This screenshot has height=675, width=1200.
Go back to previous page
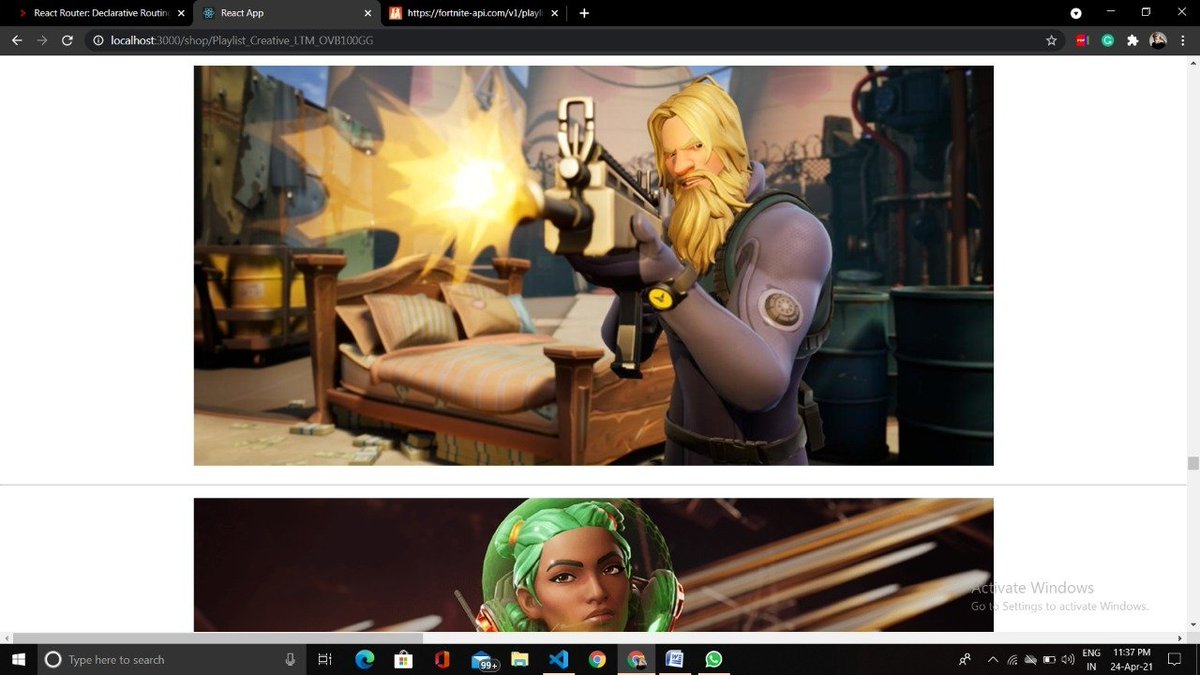16,41
